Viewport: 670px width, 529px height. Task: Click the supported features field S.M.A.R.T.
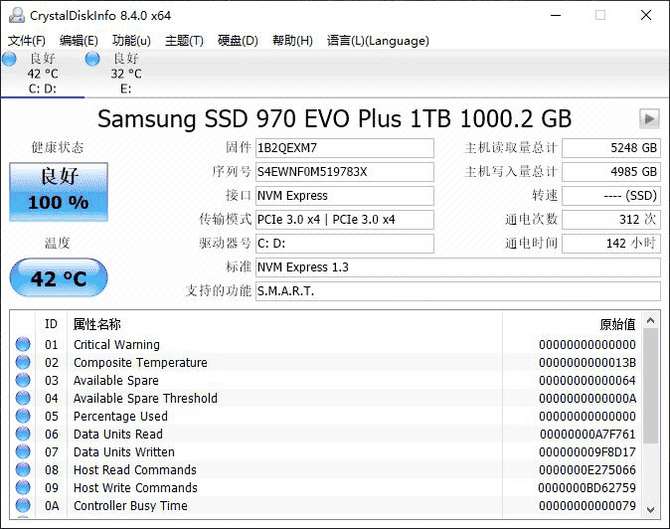click(458, 291)
